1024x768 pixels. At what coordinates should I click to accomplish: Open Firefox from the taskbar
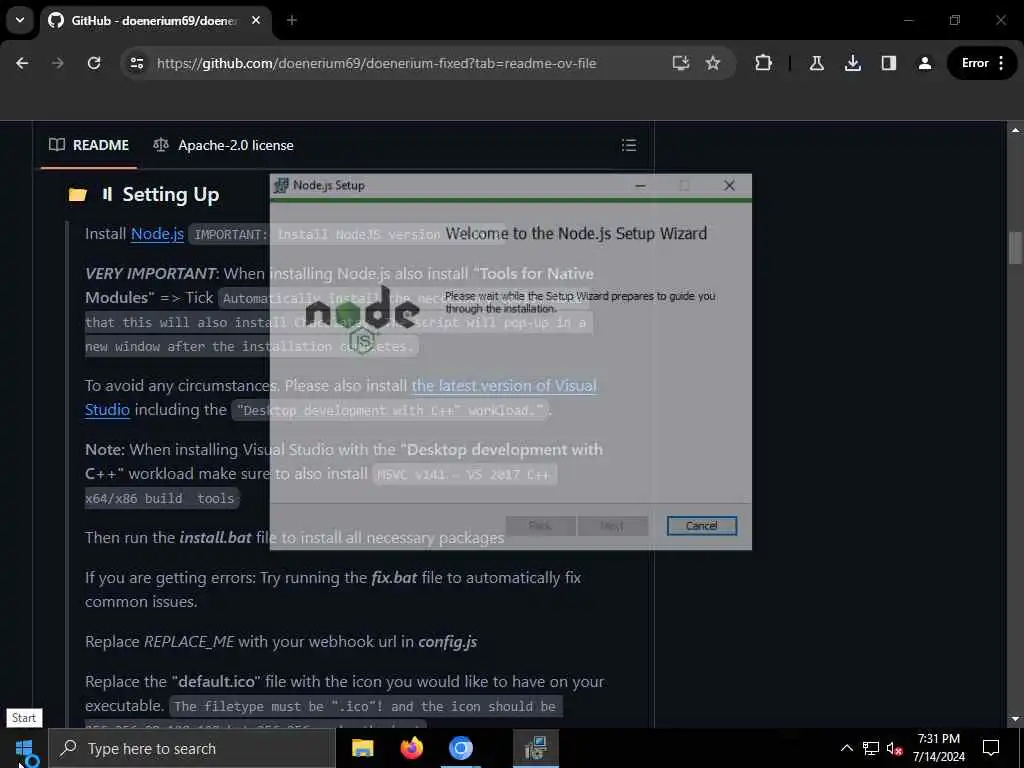coord(411,748)
